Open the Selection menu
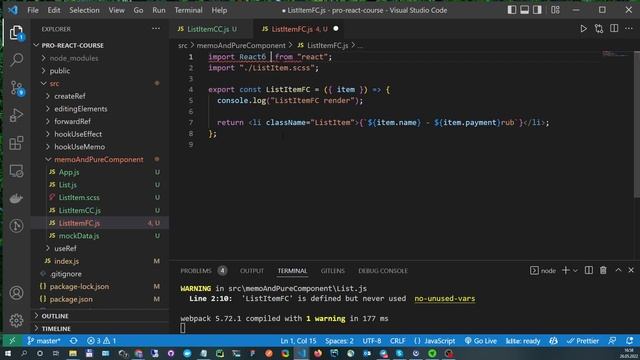Image resolution: width=640 pixels, height=360 pixels. 84,10
